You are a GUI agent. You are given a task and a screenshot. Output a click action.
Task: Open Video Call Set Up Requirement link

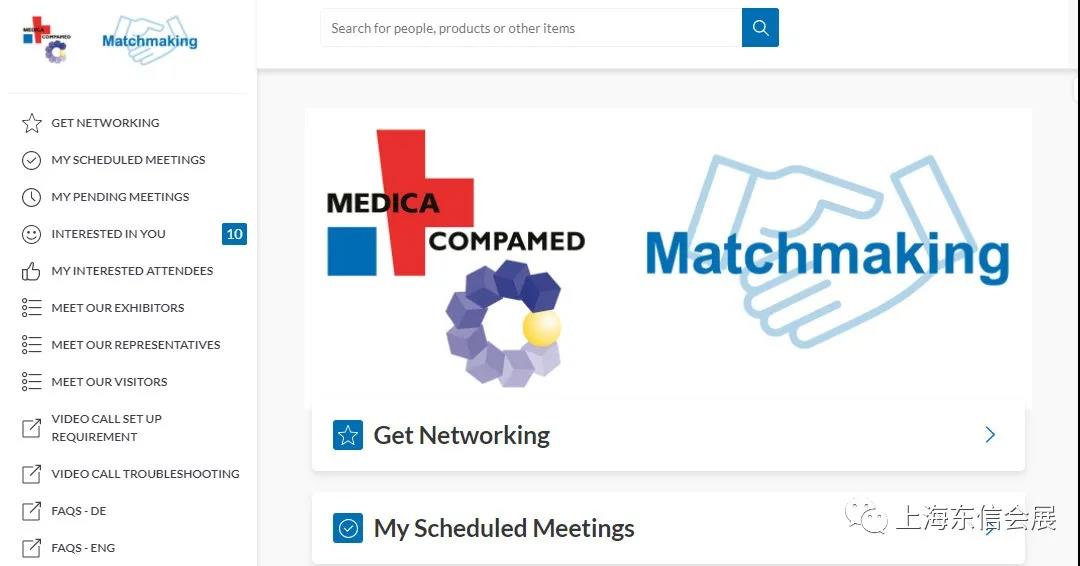(106, 428)
